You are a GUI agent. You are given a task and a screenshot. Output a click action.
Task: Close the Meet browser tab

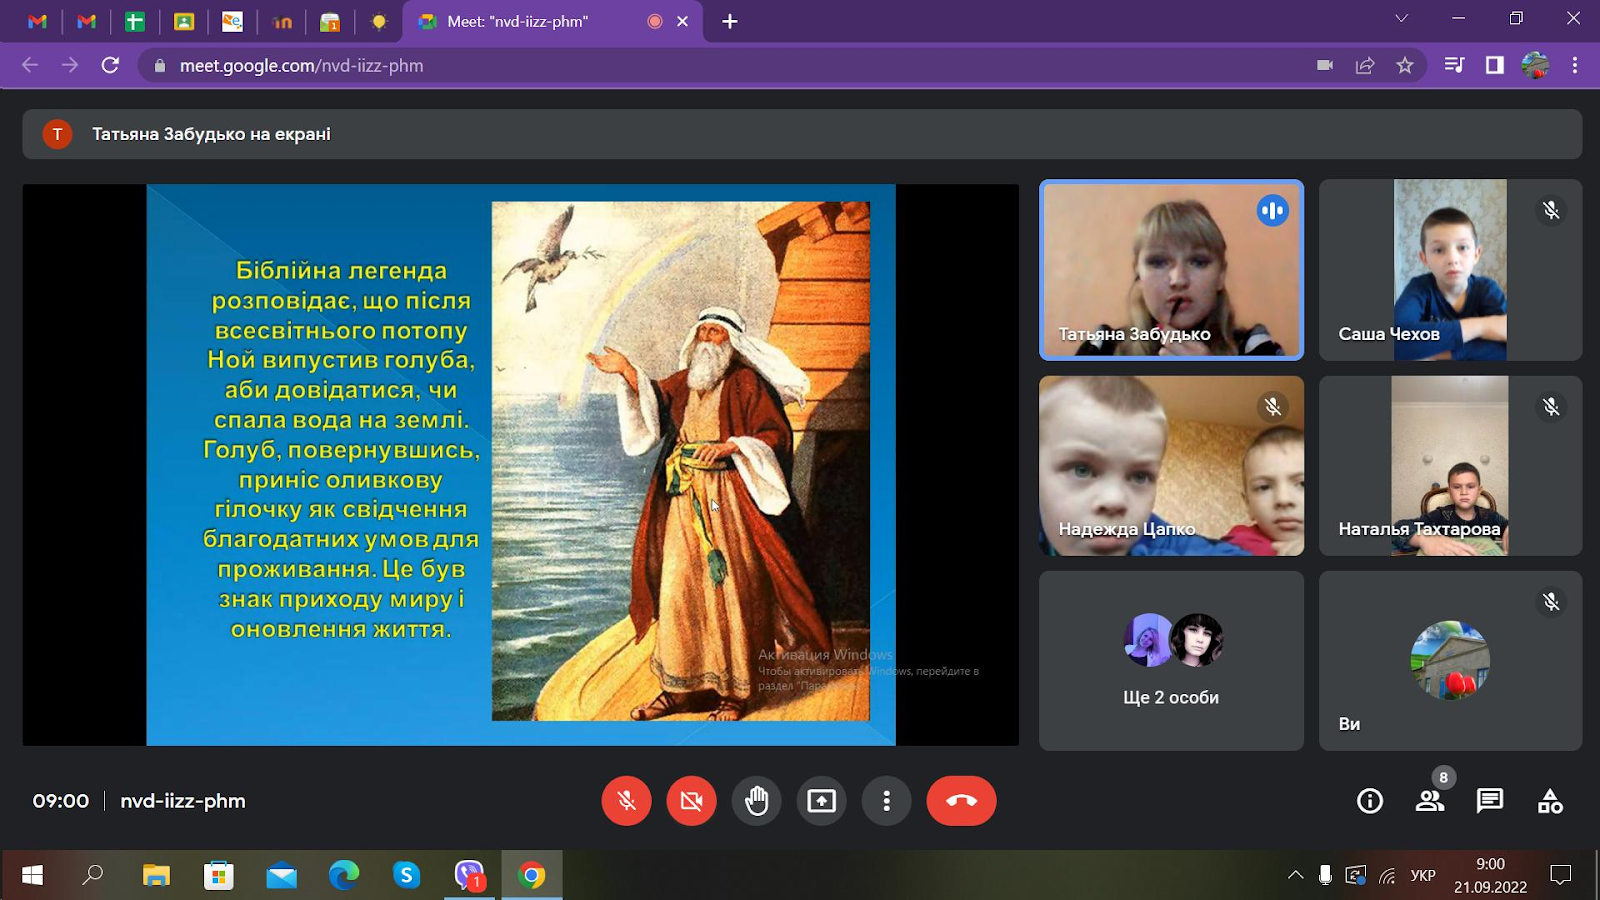click(683, 21)
